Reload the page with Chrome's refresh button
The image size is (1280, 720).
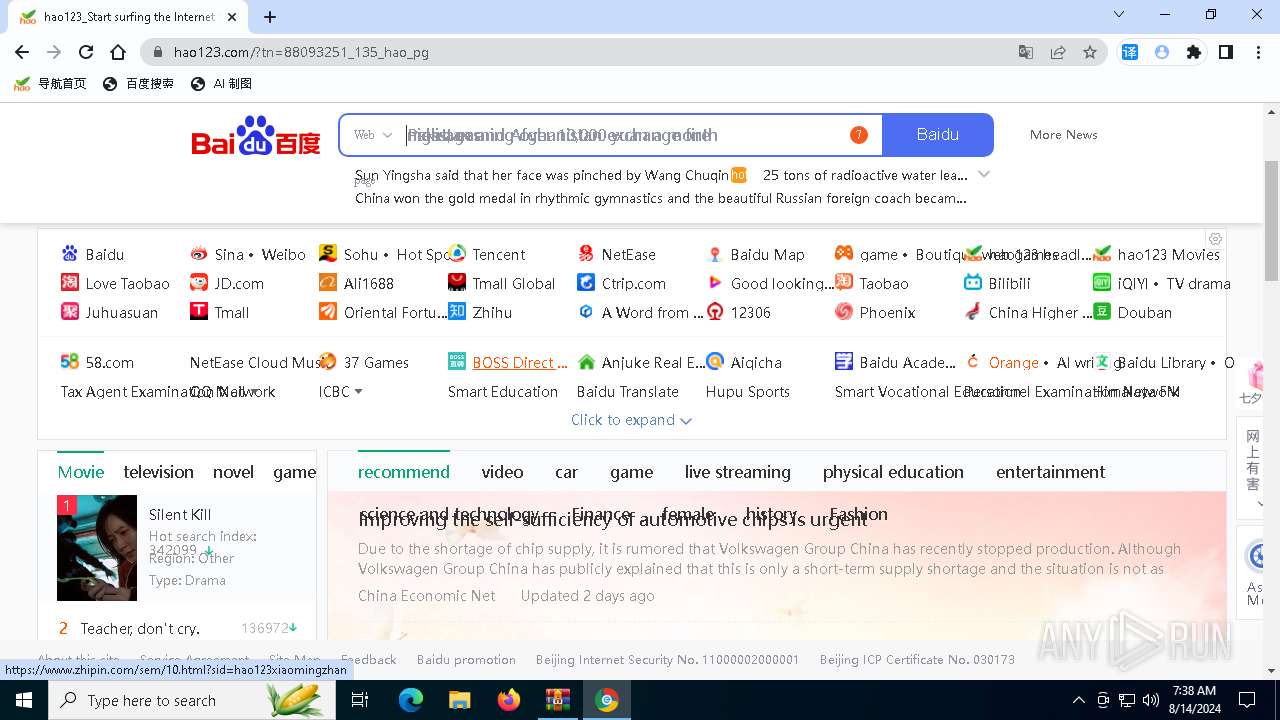[86, 52]
